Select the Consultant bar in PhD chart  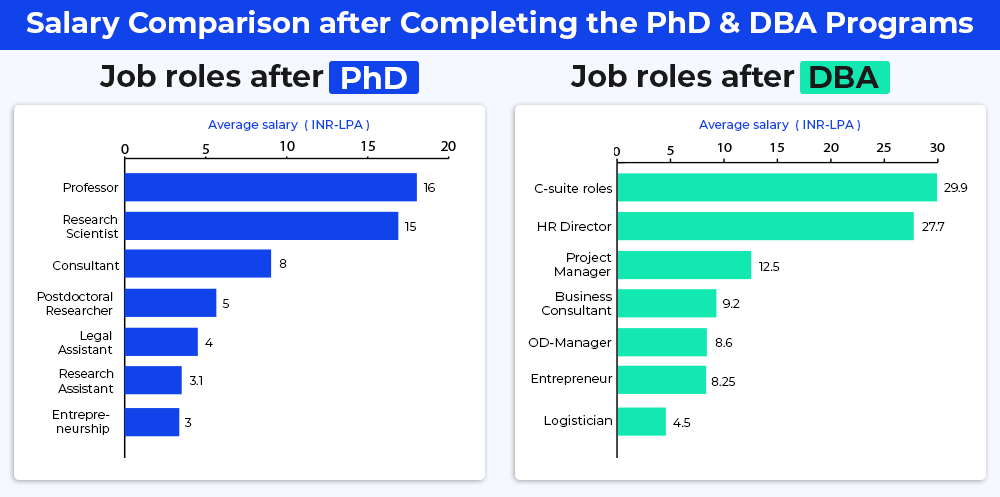tap(198, 264)
